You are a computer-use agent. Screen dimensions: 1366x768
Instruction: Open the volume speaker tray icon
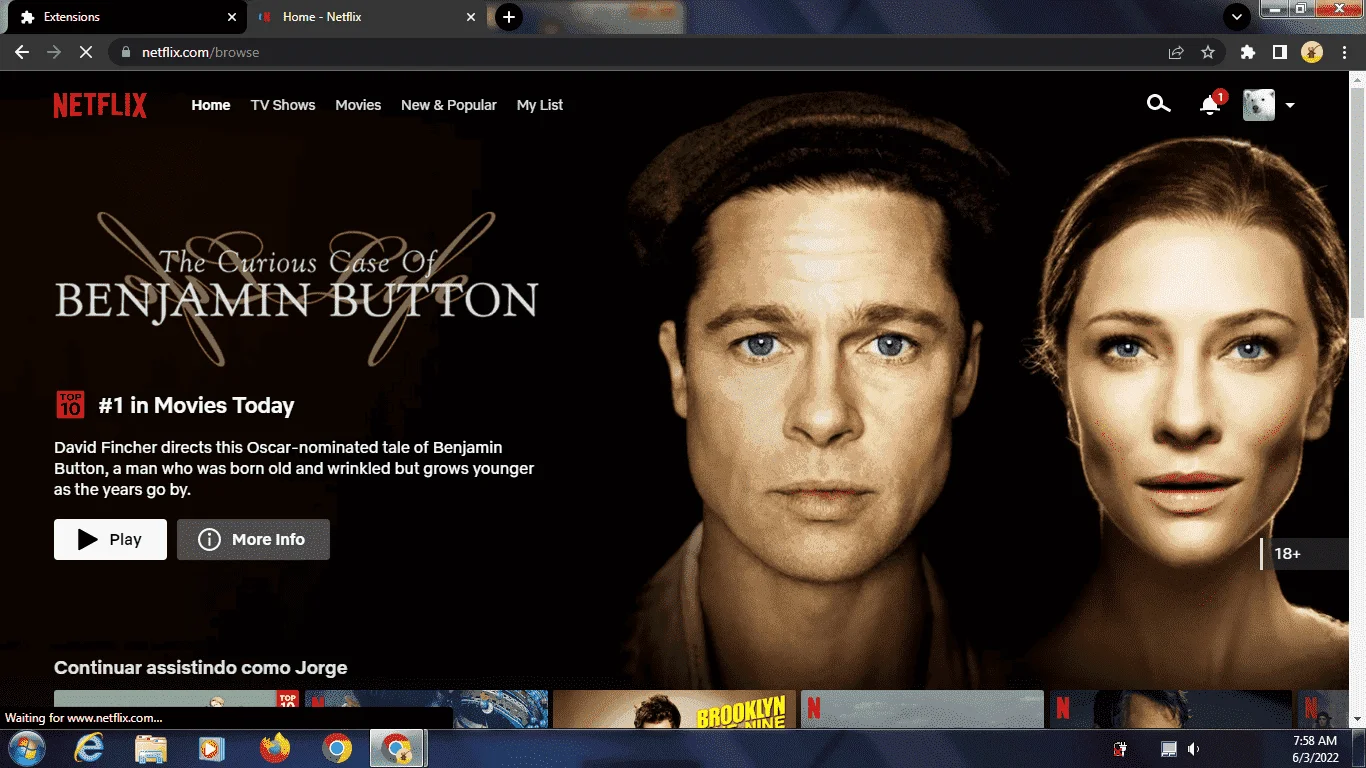(x=1193, y=749)
